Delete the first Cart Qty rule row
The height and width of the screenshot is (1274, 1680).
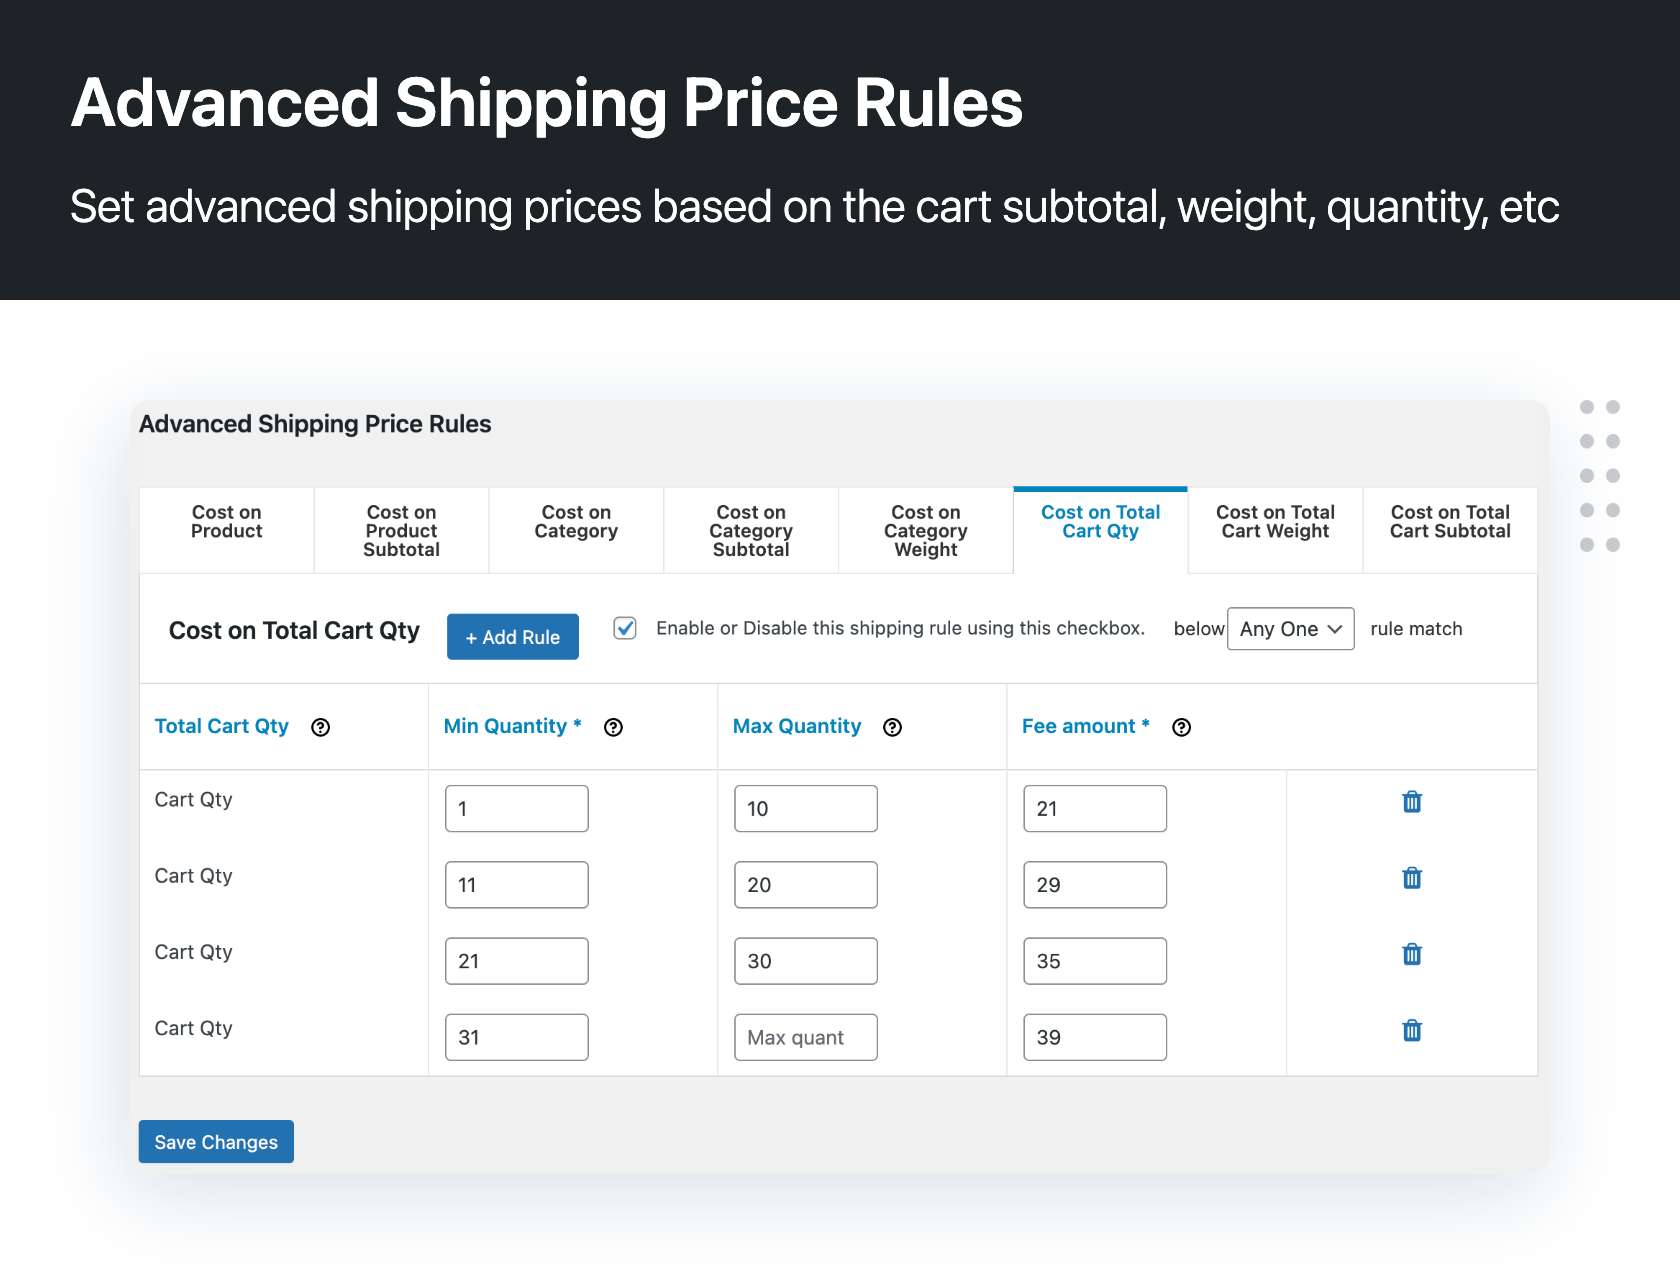1411,801
